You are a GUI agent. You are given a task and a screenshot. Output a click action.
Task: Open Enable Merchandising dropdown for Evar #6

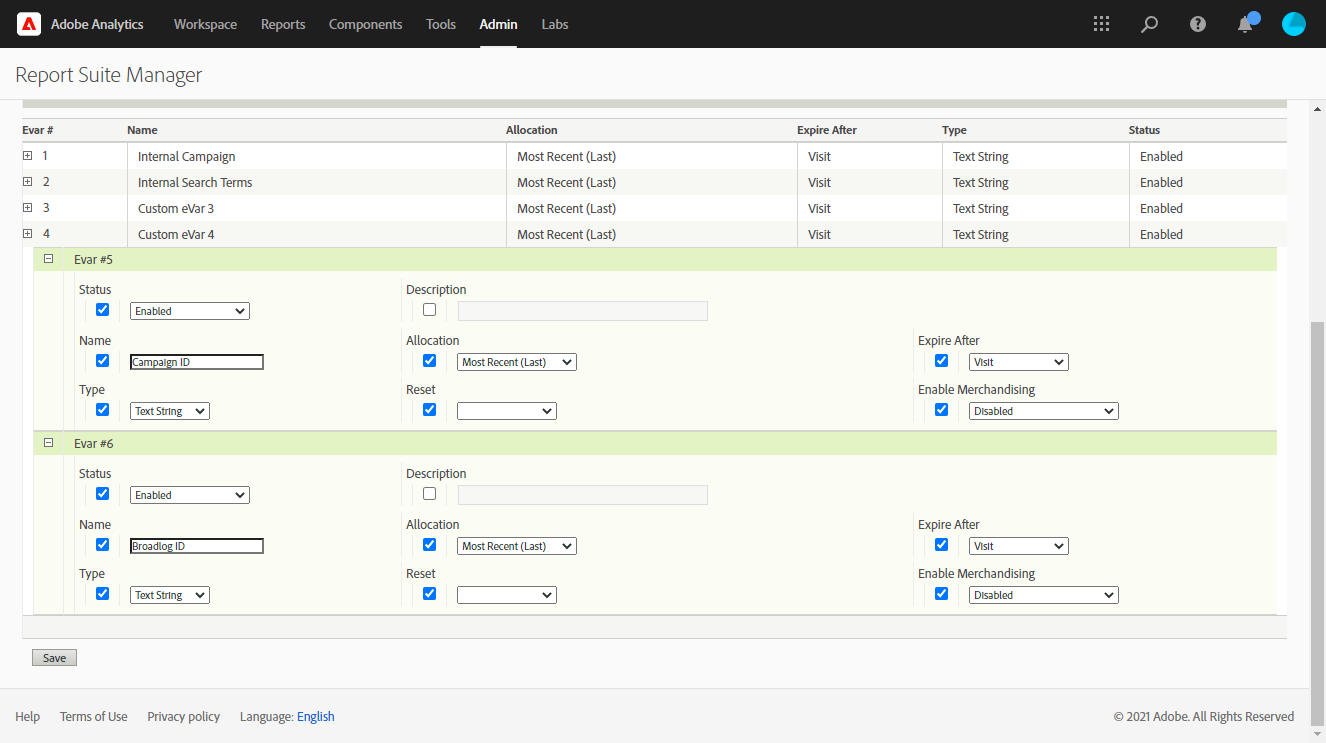(1043, 595)
